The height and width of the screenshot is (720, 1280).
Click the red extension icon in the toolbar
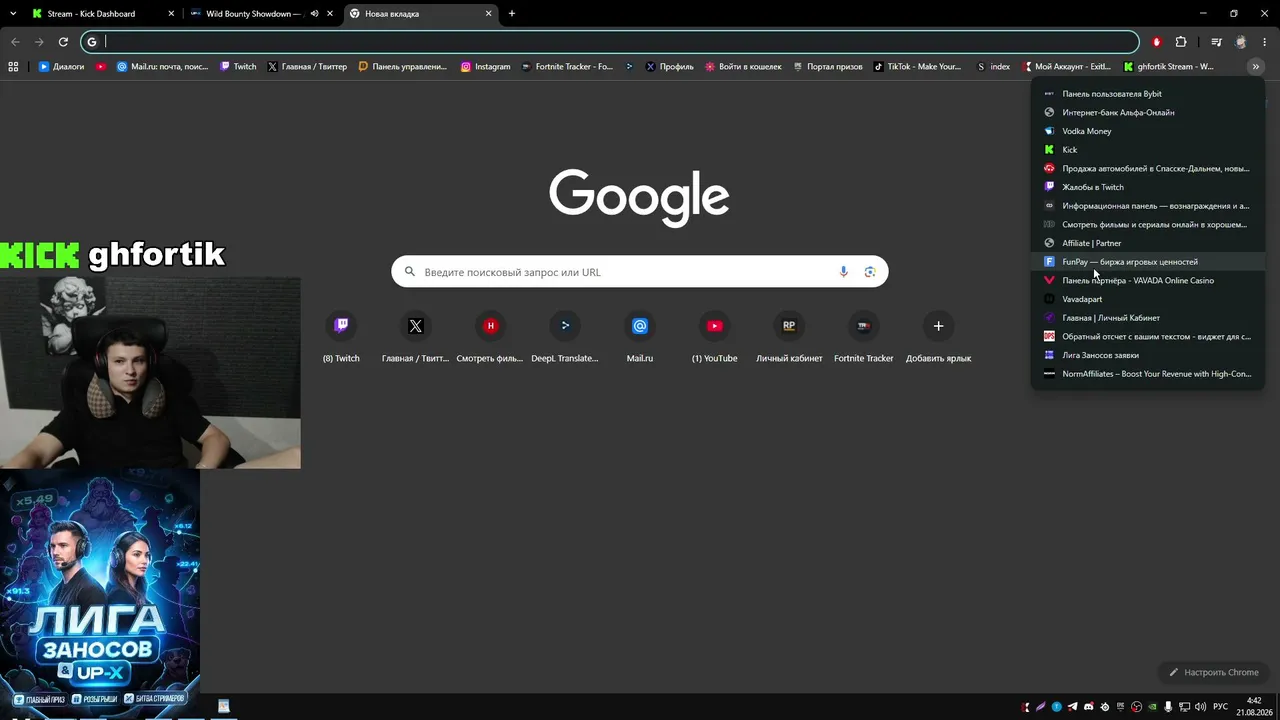[x=1157, y=42]
